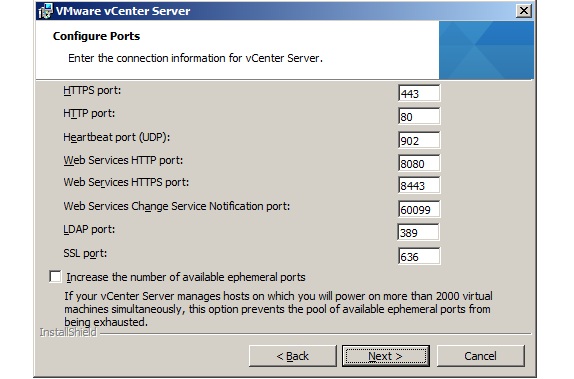Focus the Web Services HTTPS port field
This screenshot has width=574, height=379.
[x=419, y=186]
